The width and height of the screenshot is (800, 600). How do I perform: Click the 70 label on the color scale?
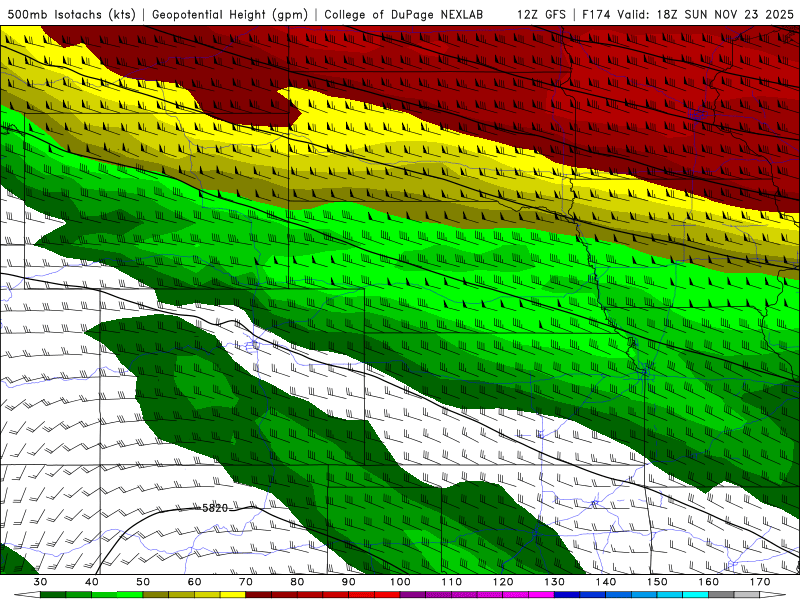[x=246, y=582]
